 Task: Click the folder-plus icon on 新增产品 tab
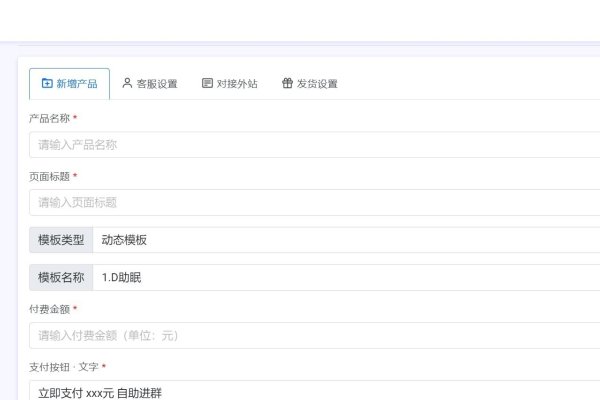46,84
